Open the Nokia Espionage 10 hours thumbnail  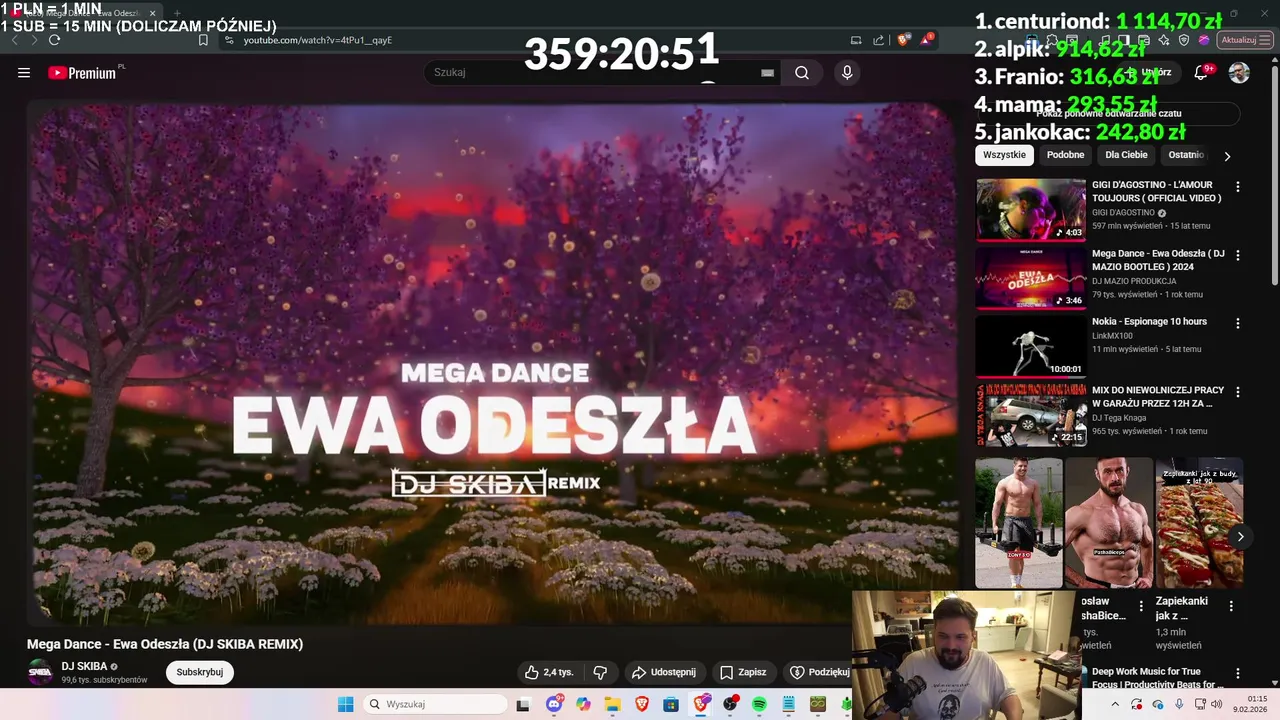click(1030, 346)
